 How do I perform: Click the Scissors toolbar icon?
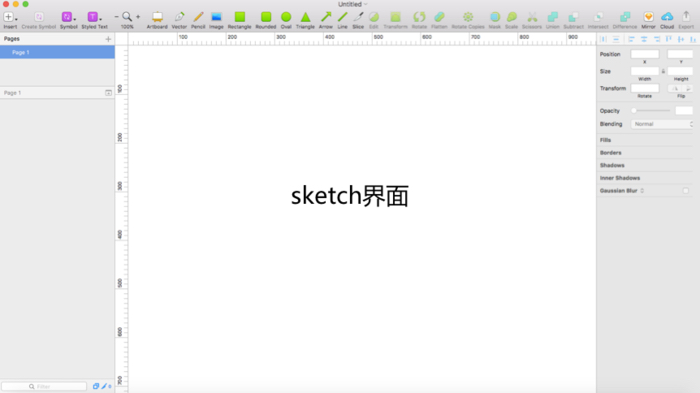pyautogui.click(x=532, y=17)
